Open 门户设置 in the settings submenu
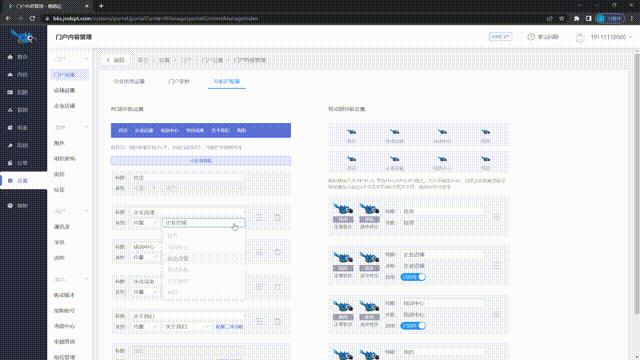The height and width of the screenshot is (360, 640). click(69, 75)
